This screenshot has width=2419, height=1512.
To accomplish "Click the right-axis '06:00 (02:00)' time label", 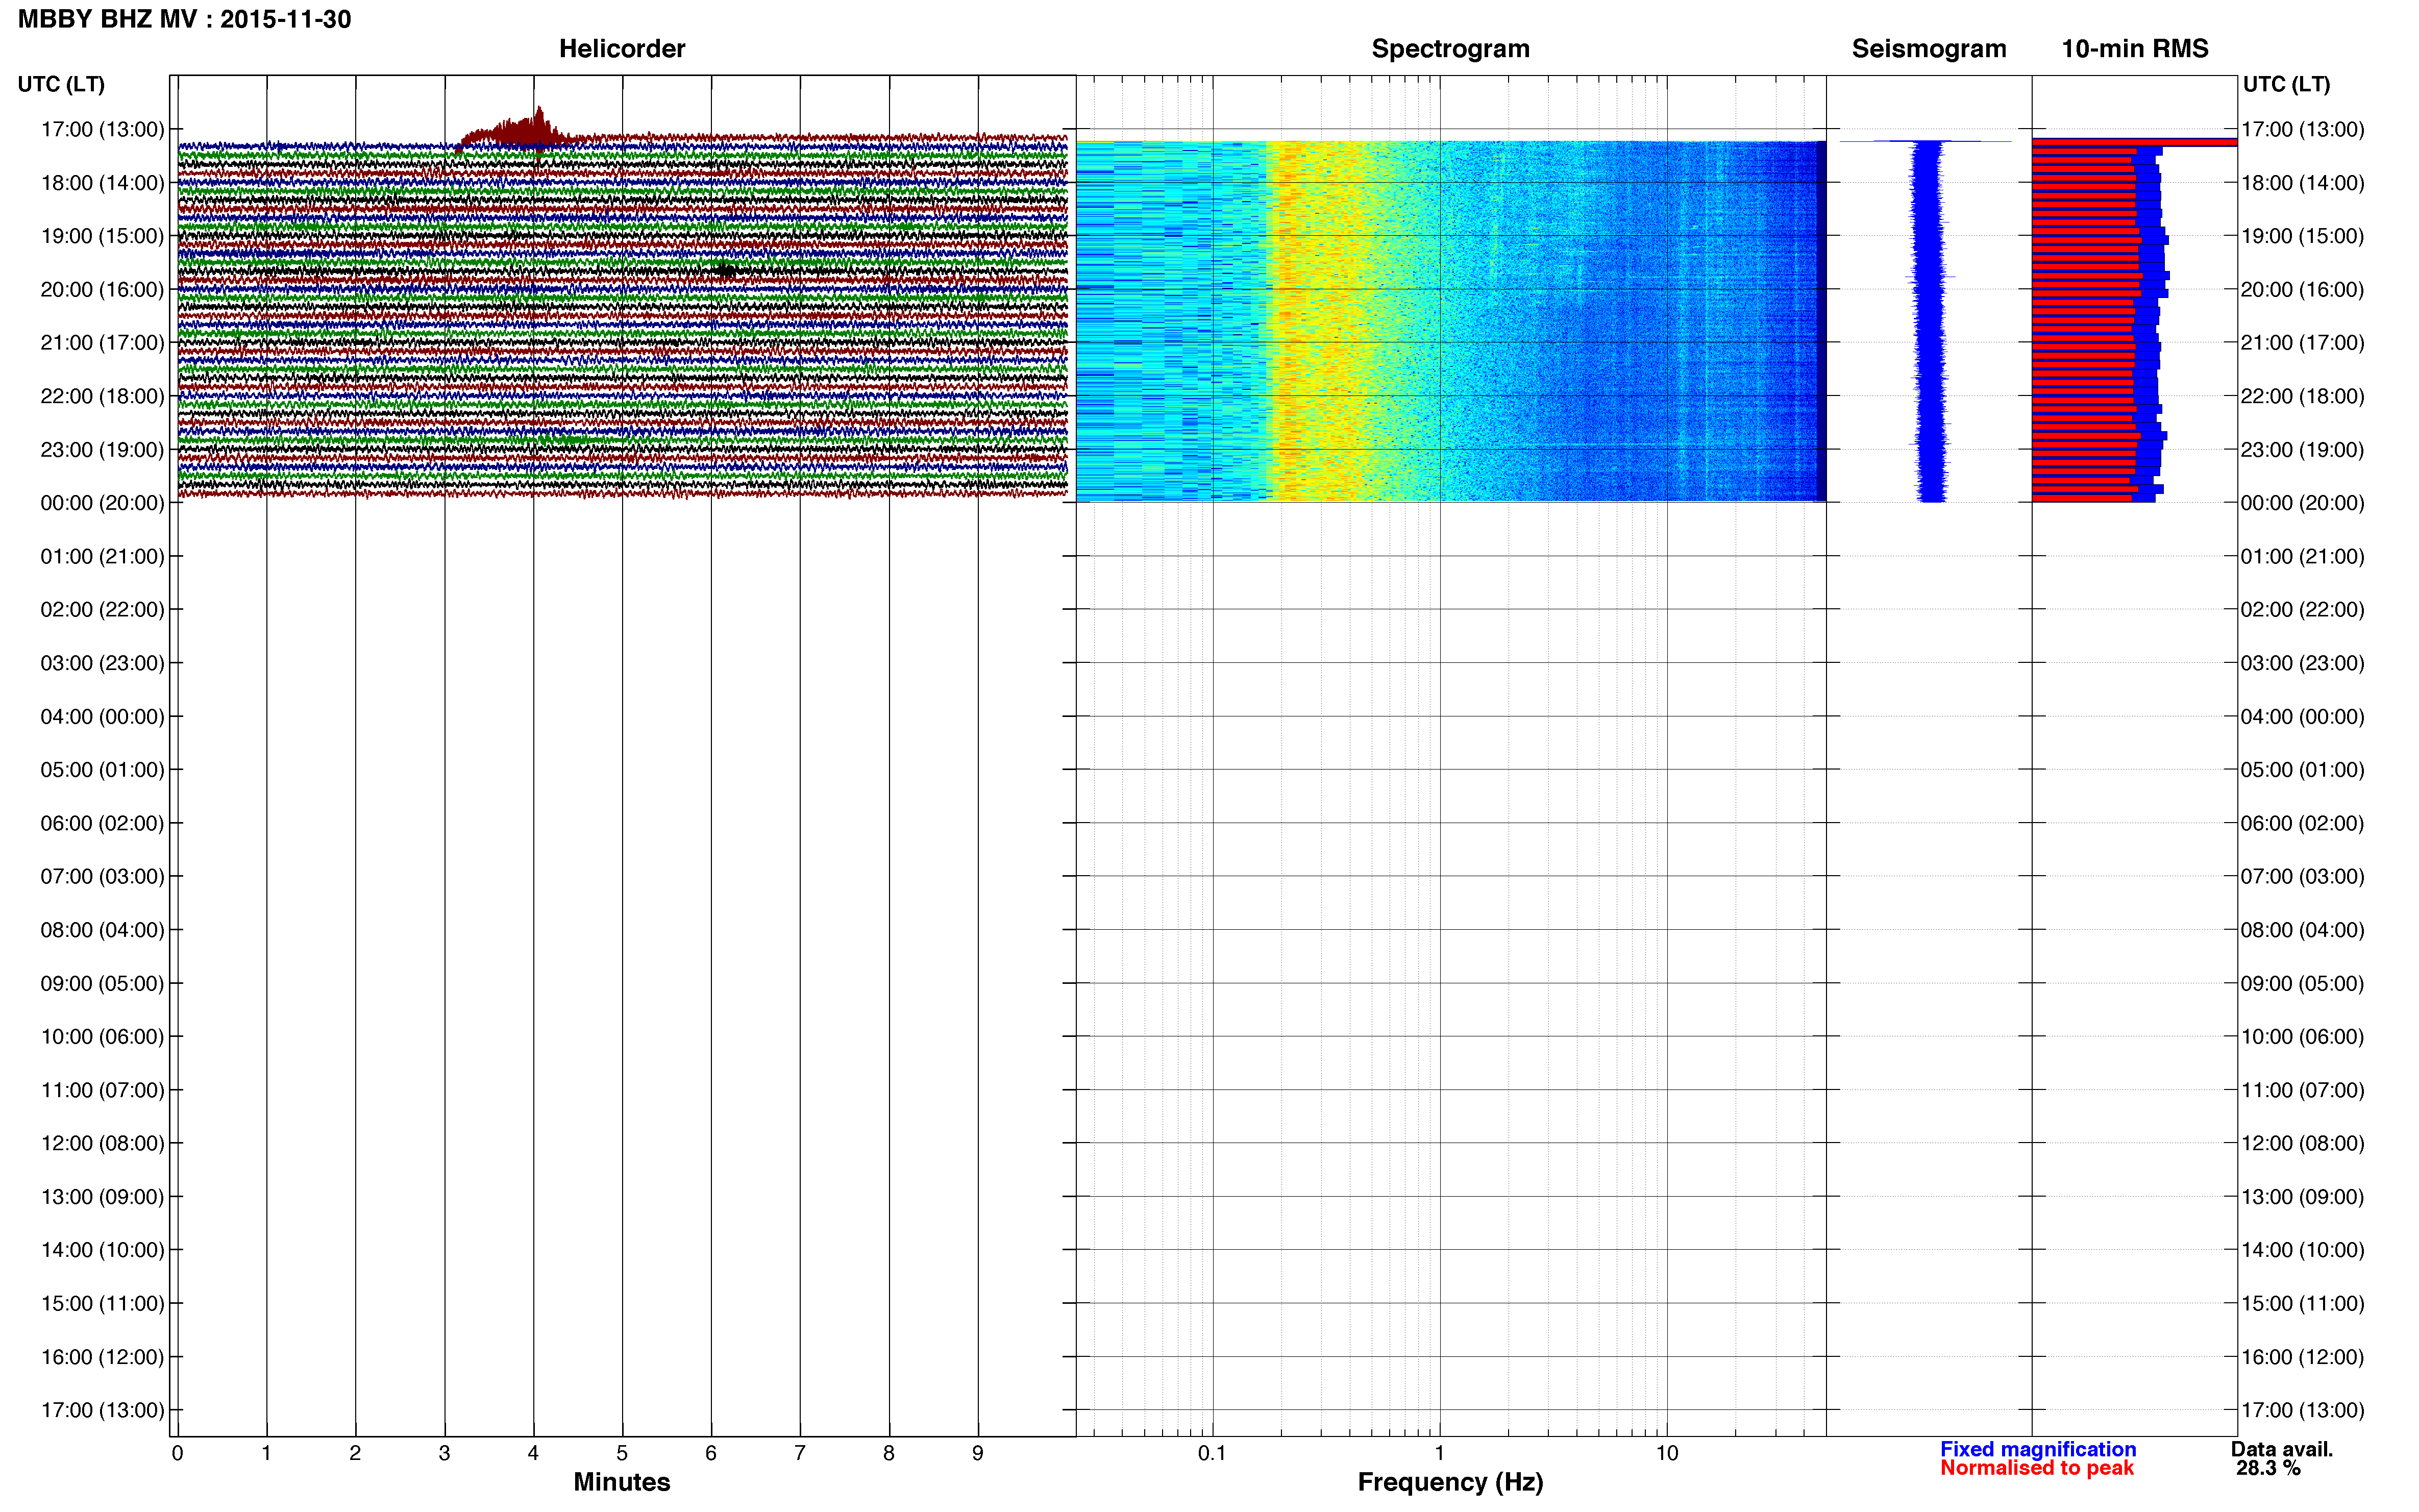I will (x=2302, y=823).
